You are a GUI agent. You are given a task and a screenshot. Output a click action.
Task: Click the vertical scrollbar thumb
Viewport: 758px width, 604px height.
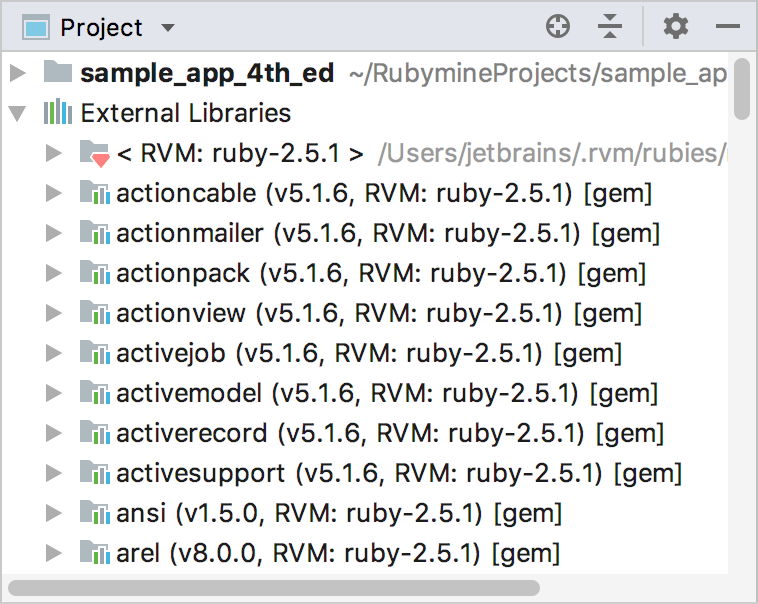(x=741, y=89)
